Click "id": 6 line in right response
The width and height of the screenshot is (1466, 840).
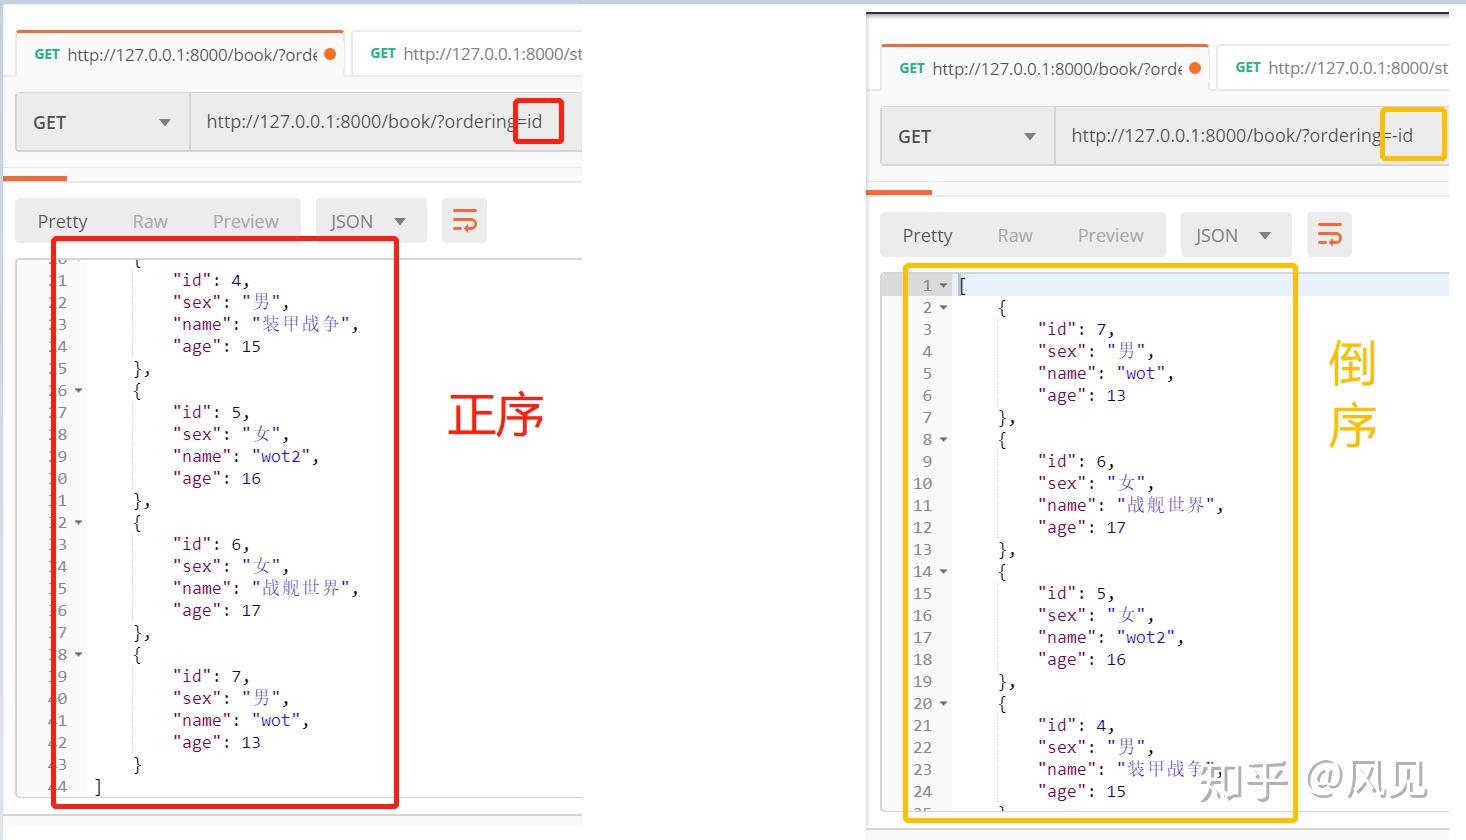pos(1076,461)
